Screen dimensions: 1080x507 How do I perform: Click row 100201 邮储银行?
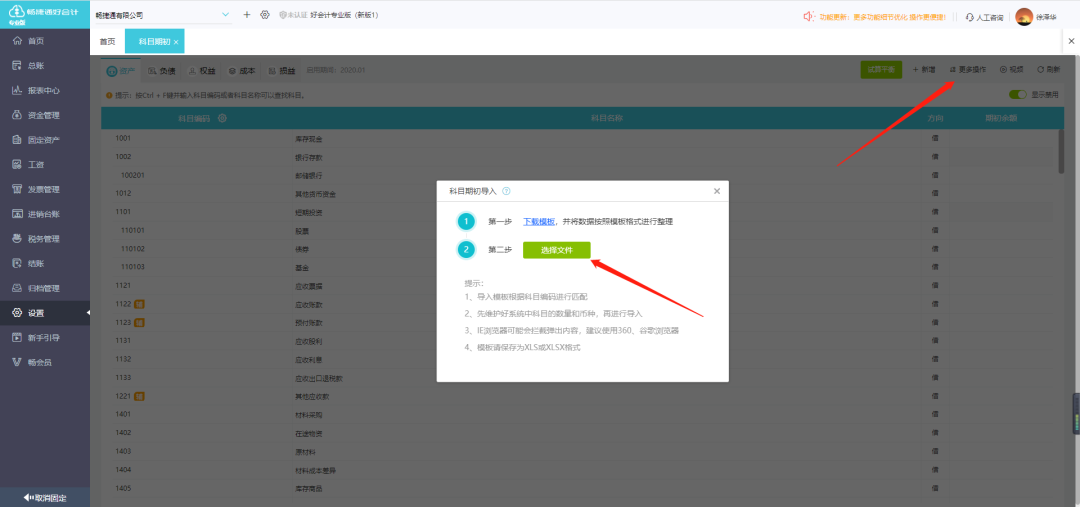[579, 175]
